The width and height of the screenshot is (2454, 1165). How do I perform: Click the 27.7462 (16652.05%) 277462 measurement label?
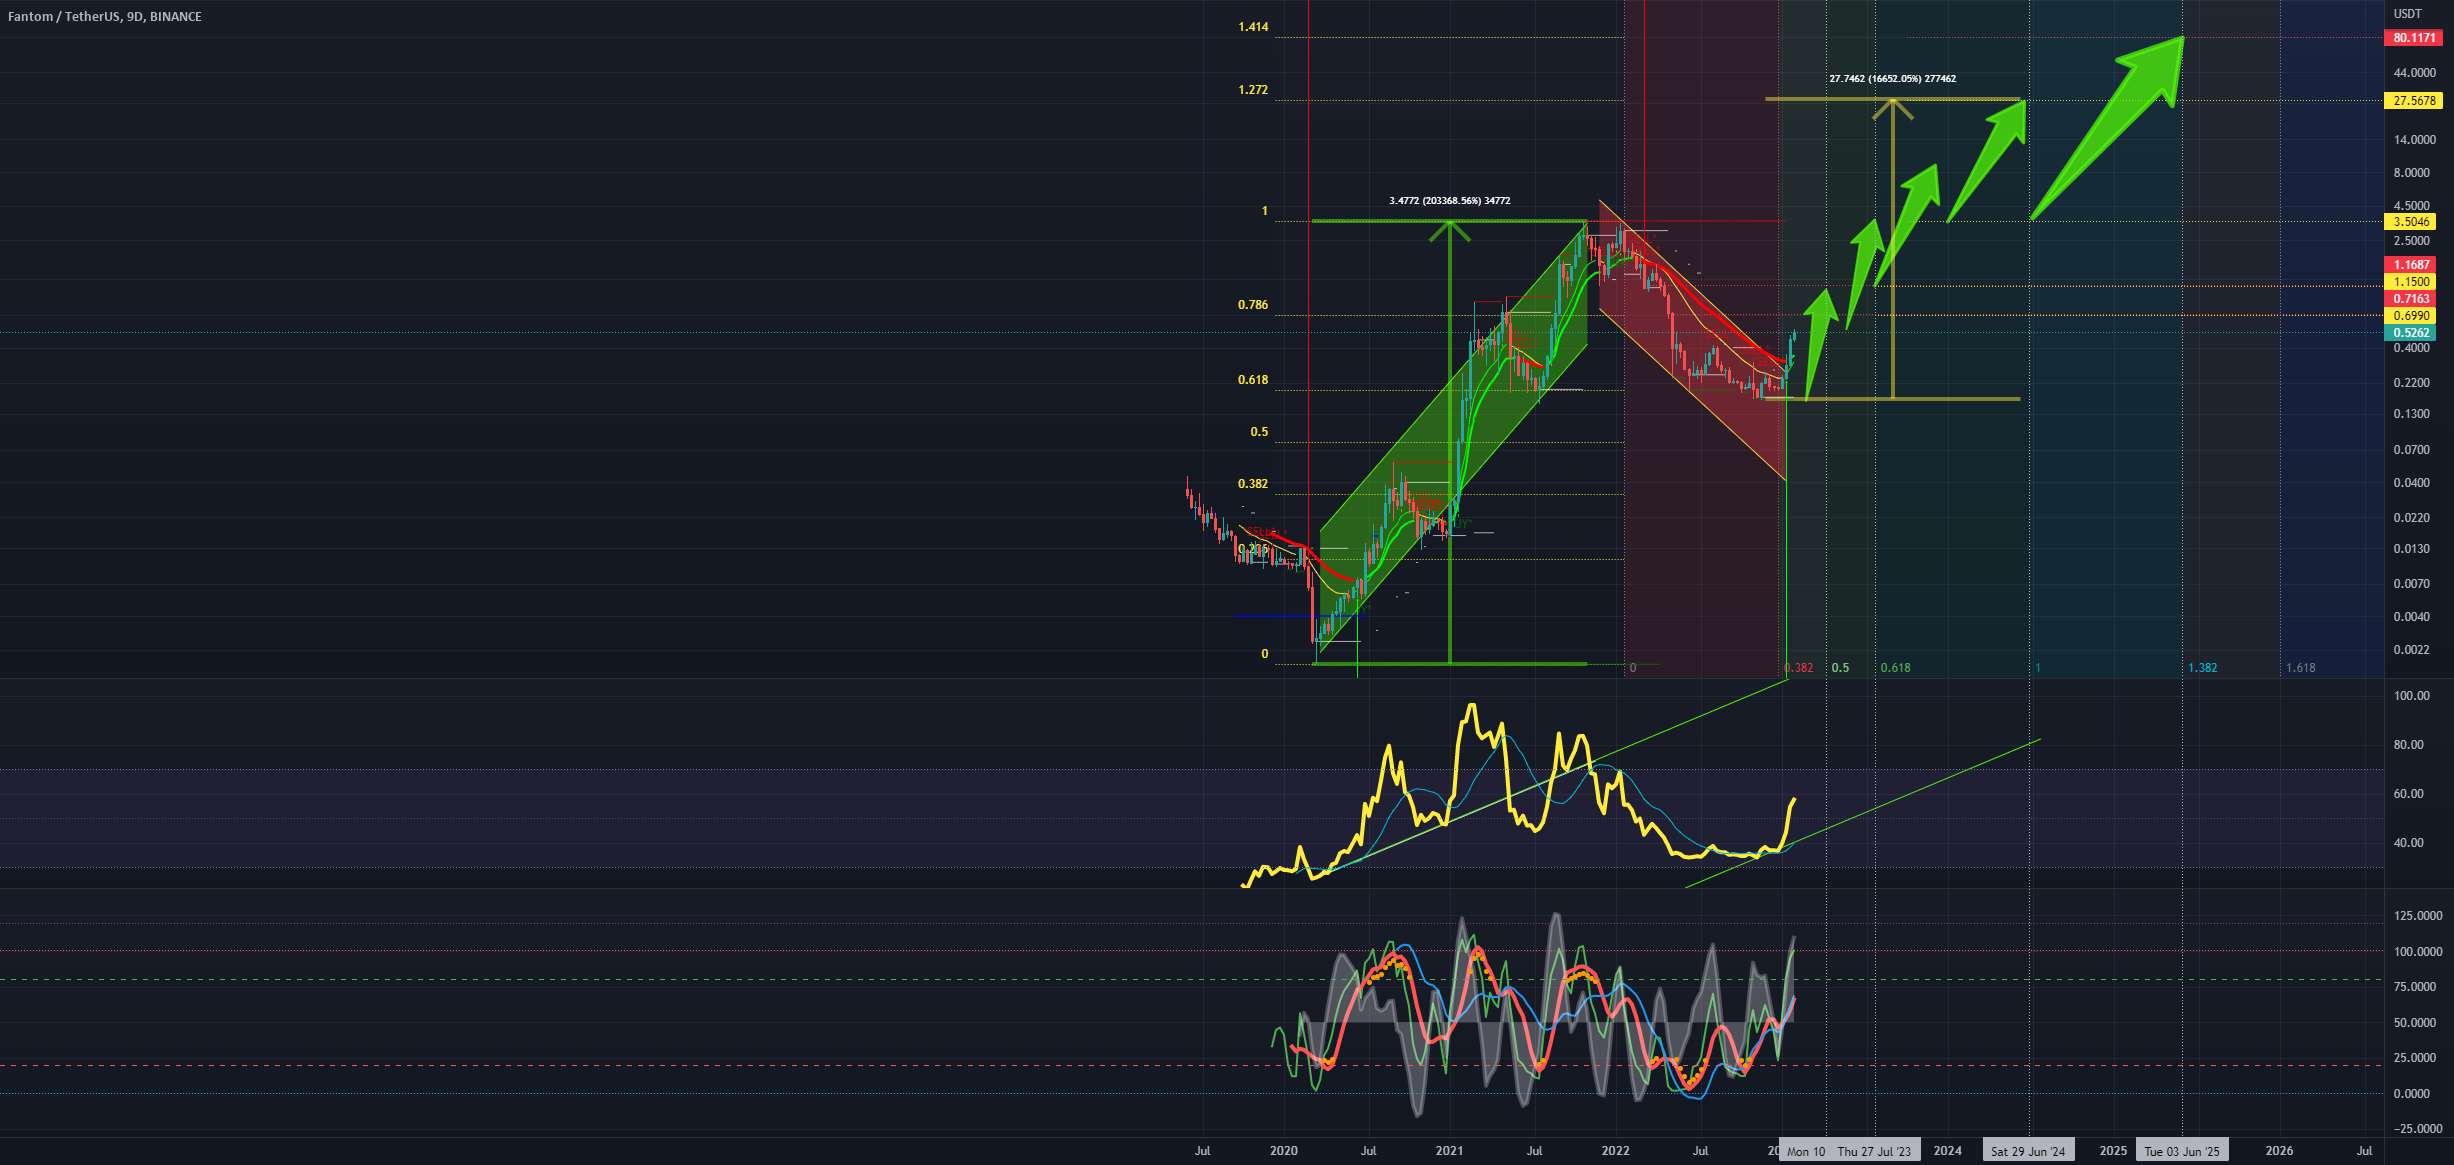click(x=1893, y=79)
